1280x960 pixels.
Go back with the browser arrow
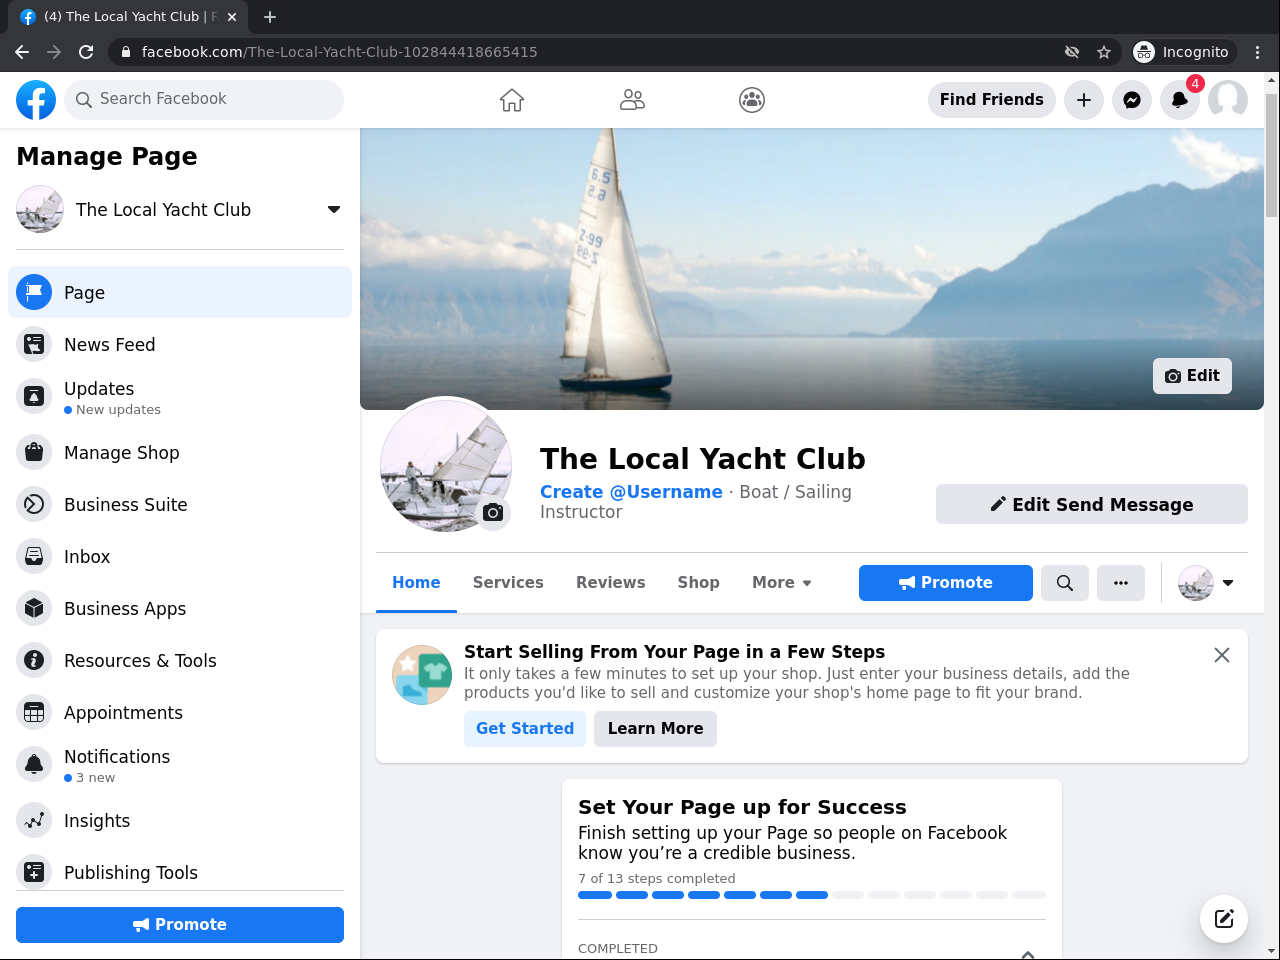22,52
